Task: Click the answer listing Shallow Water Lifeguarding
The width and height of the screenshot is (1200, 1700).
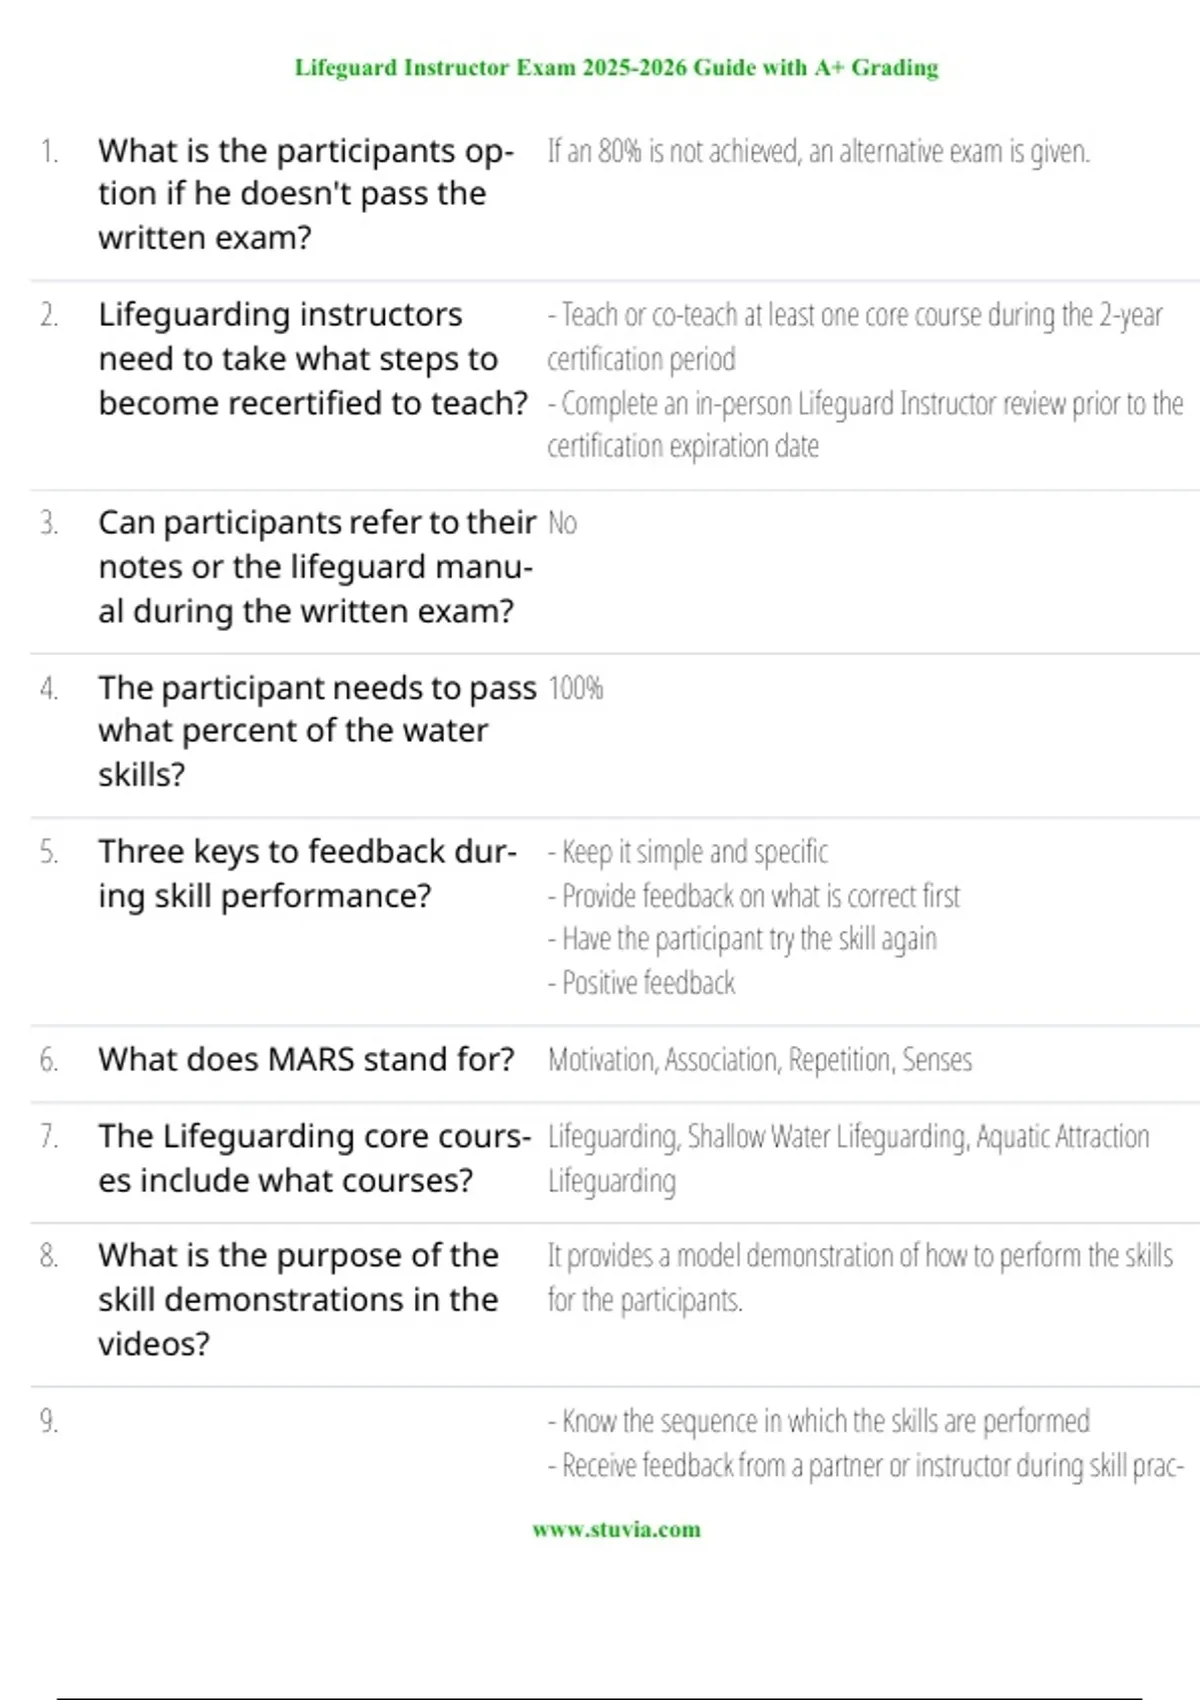Action: tap(848, 1137)
